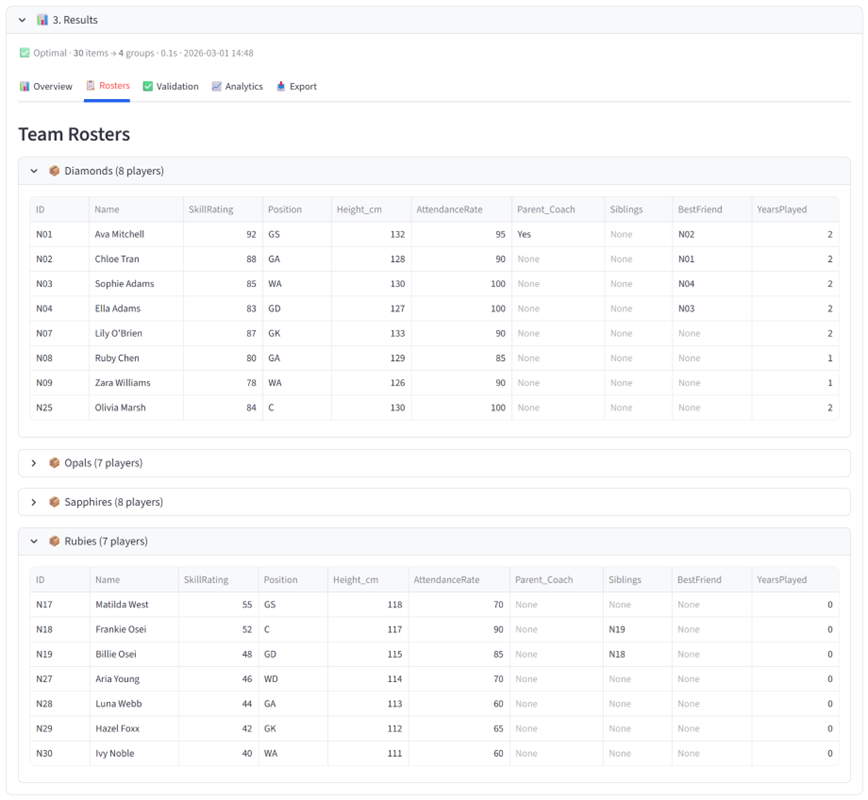Select the Frankie Osei name cell
Viewport: 868px width, 800px height.
click(x=119, y=630)
